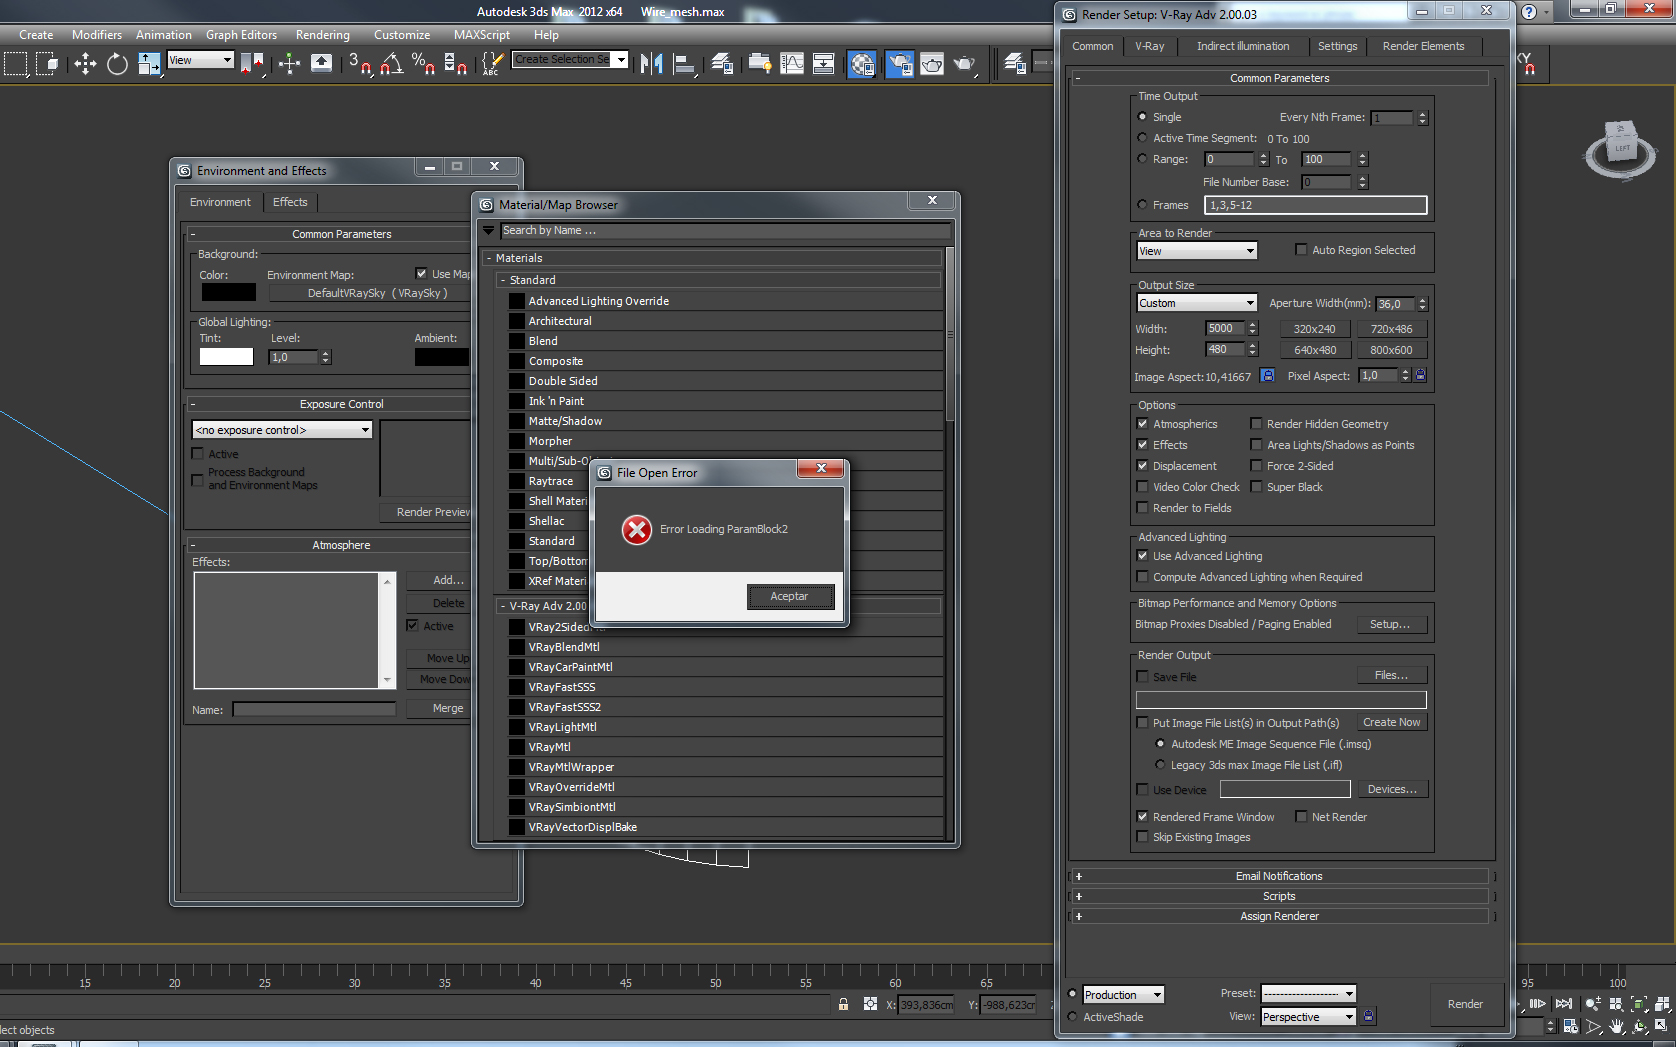1676x1047 pixels.
Task: Toggle the Angle Snap tool
Action: [x=391, y=64]
